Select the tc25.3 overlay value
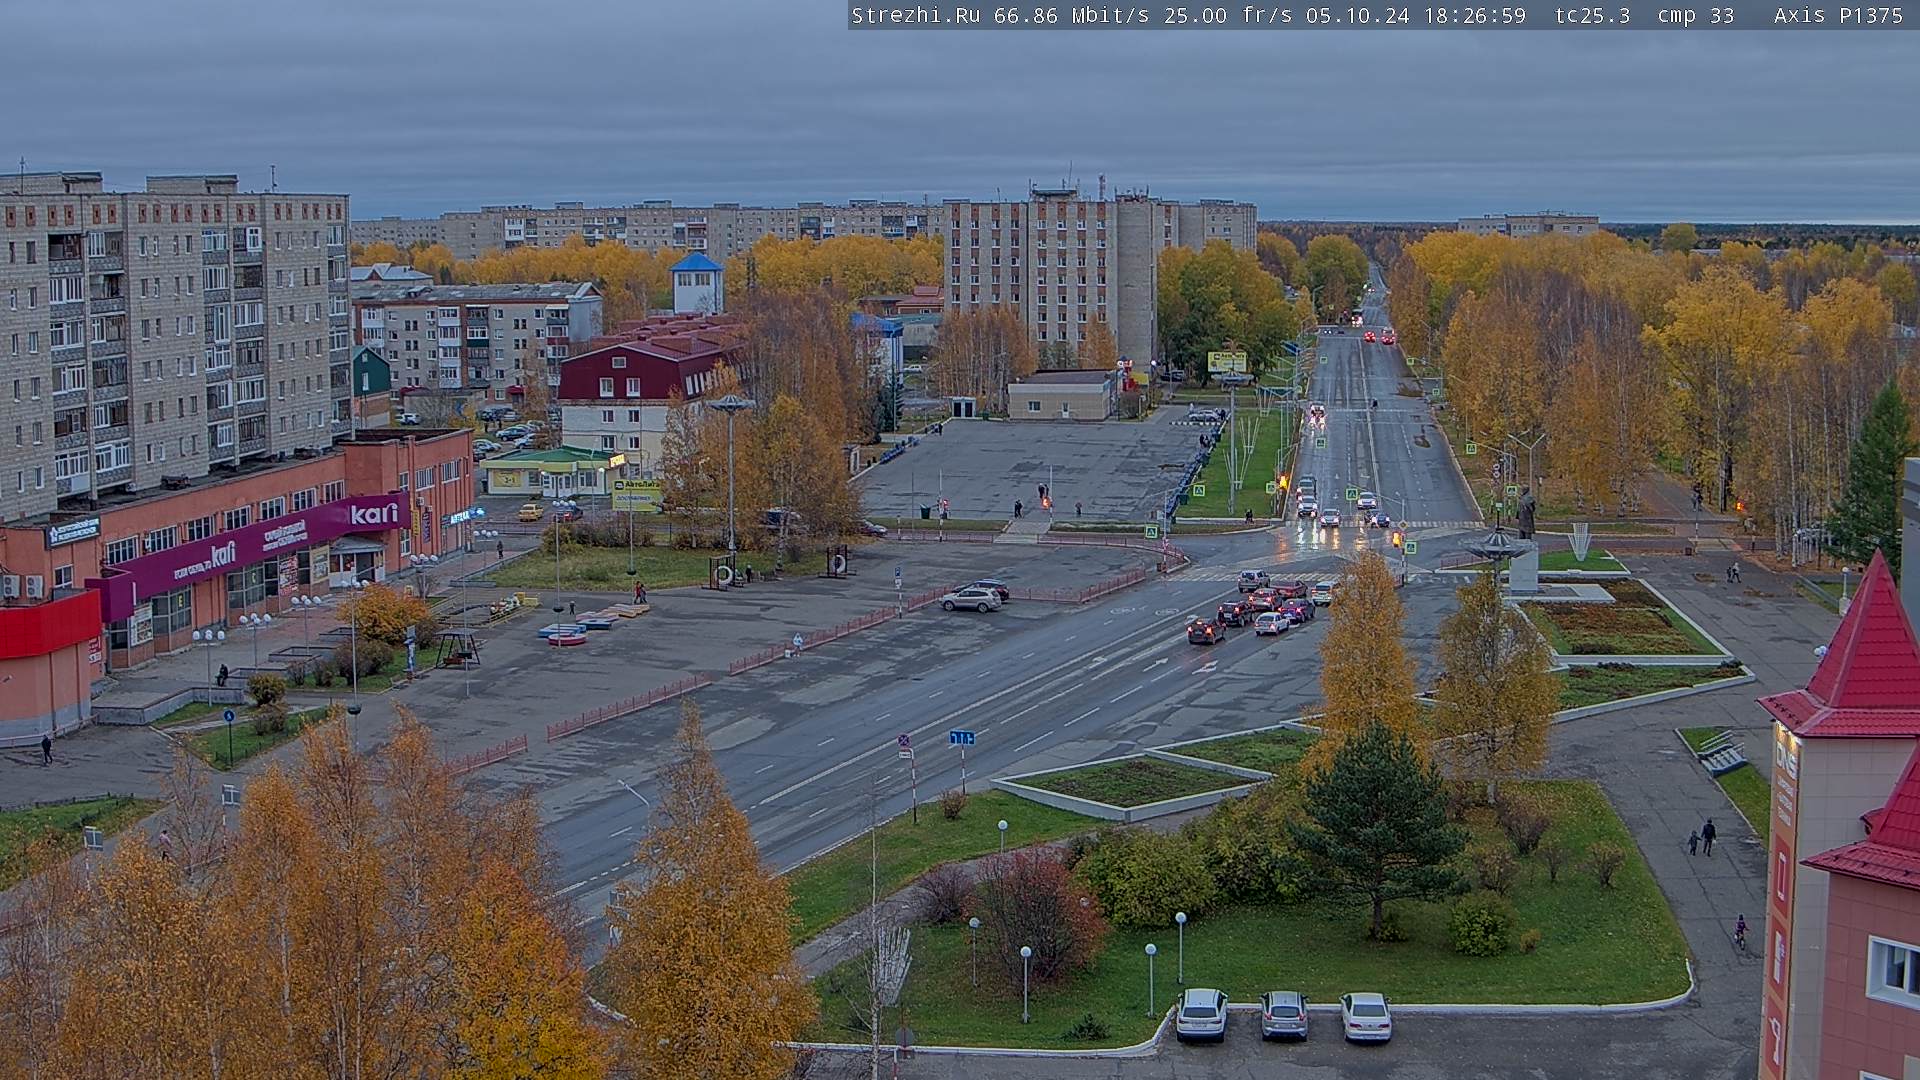This screenshot has height=1080, width=1920. pos(1593,15)
